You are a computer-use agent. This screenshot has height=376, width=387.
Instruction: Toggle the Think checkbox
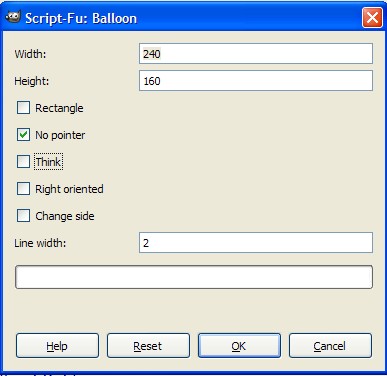[23, 162]
